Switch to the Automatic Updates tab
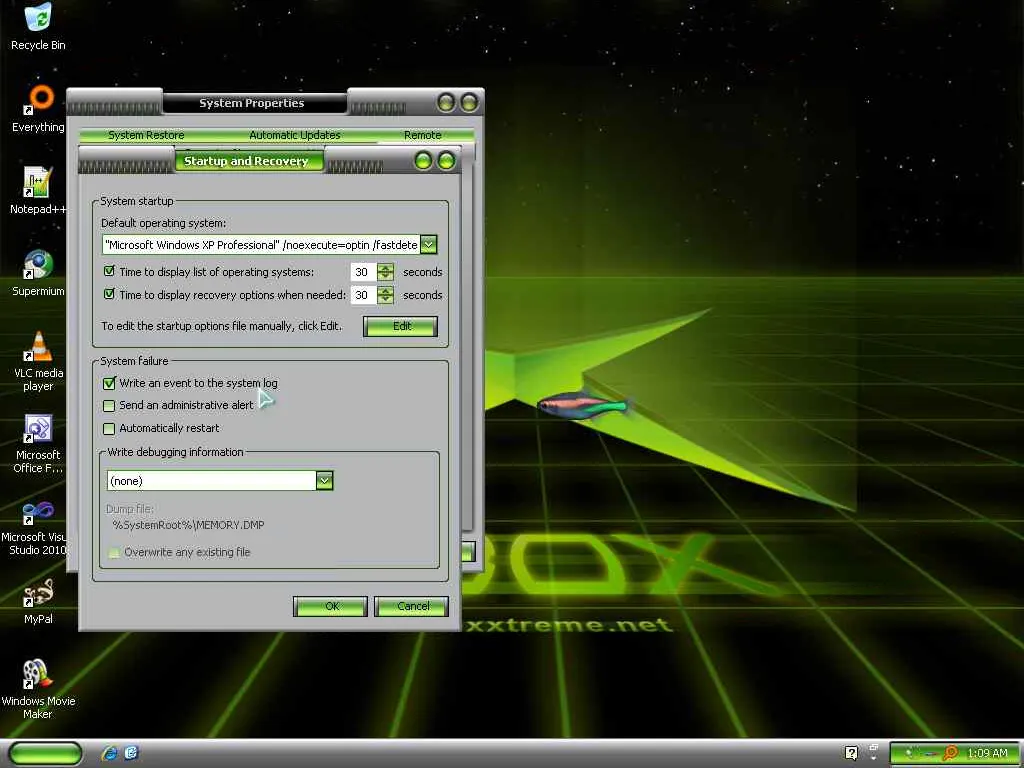 pos(295,135)
